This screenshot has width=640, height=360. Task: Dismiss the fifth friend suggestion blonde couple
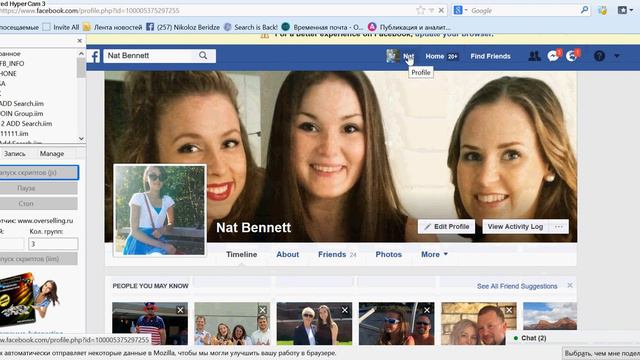[509, 310]
